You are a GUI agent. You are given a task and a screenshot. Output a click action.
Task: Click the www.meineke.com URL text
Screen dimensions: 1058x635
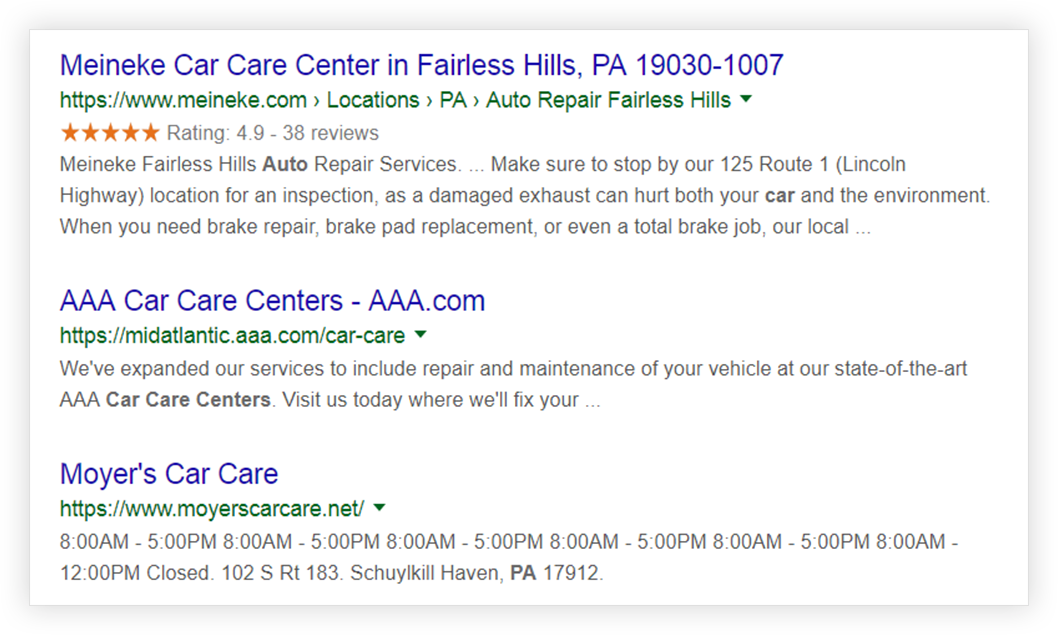click(x=184, y=100)
